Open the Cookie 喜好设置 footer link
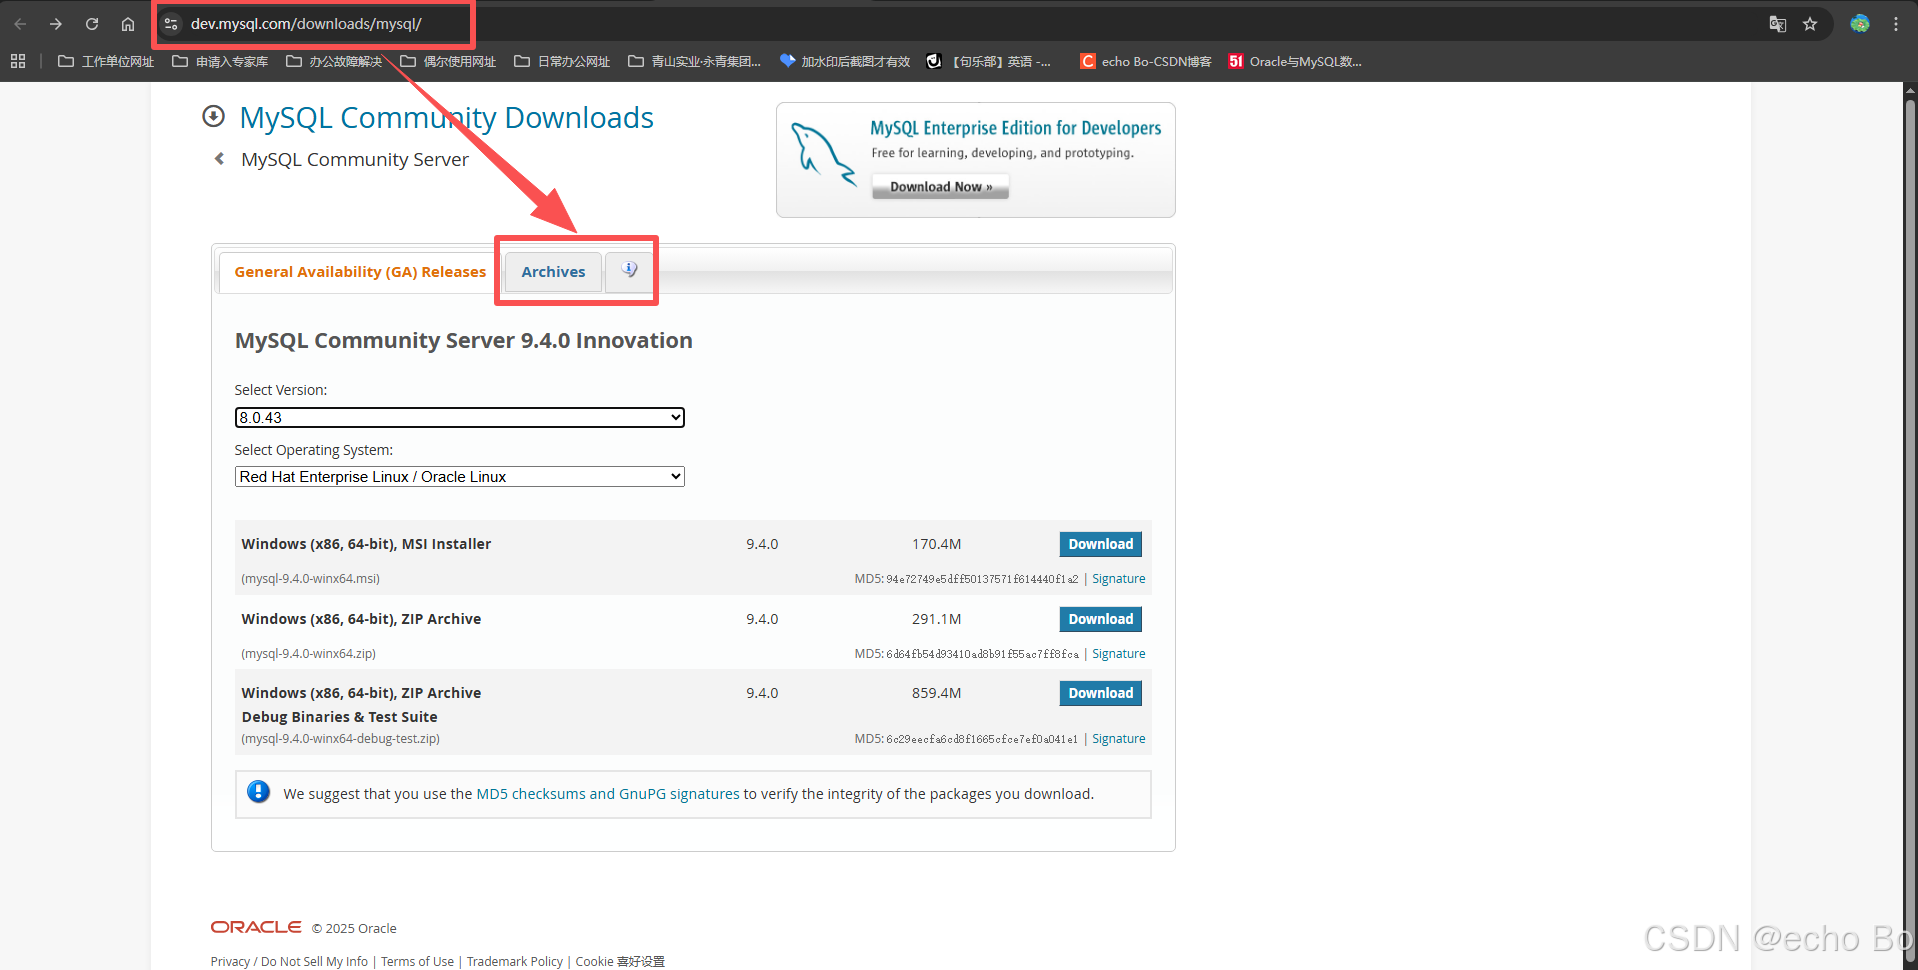 [x=620, y=961]
